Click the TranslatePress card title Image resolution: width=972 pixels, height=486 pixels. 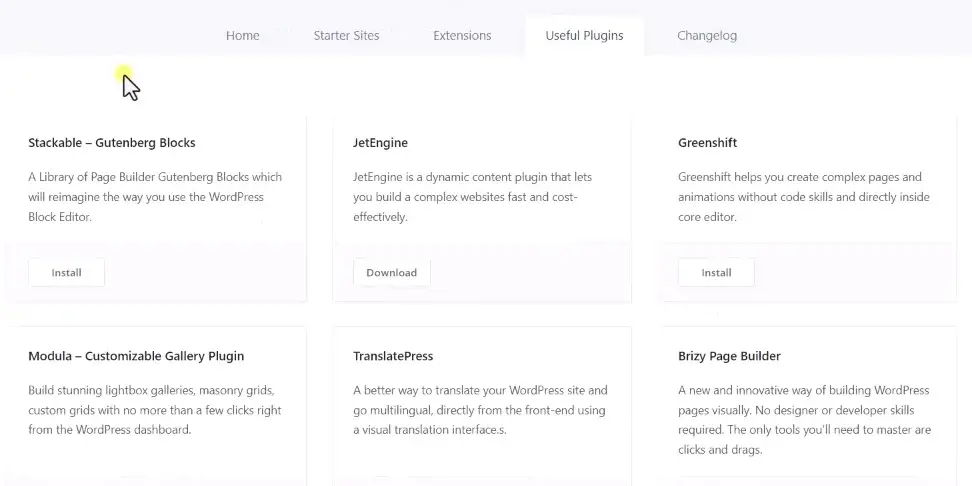[x=393, y=356]
